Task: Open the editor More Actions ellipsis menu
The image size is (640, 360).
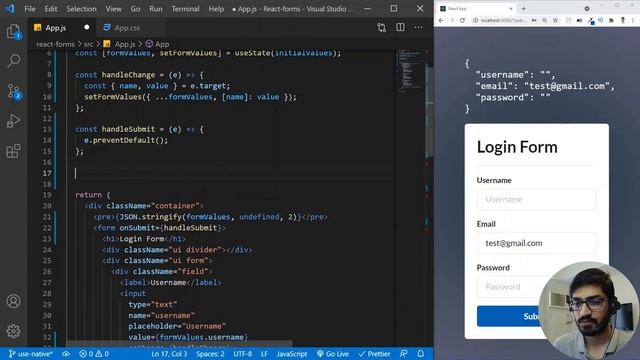Action: tap(419, 27)
